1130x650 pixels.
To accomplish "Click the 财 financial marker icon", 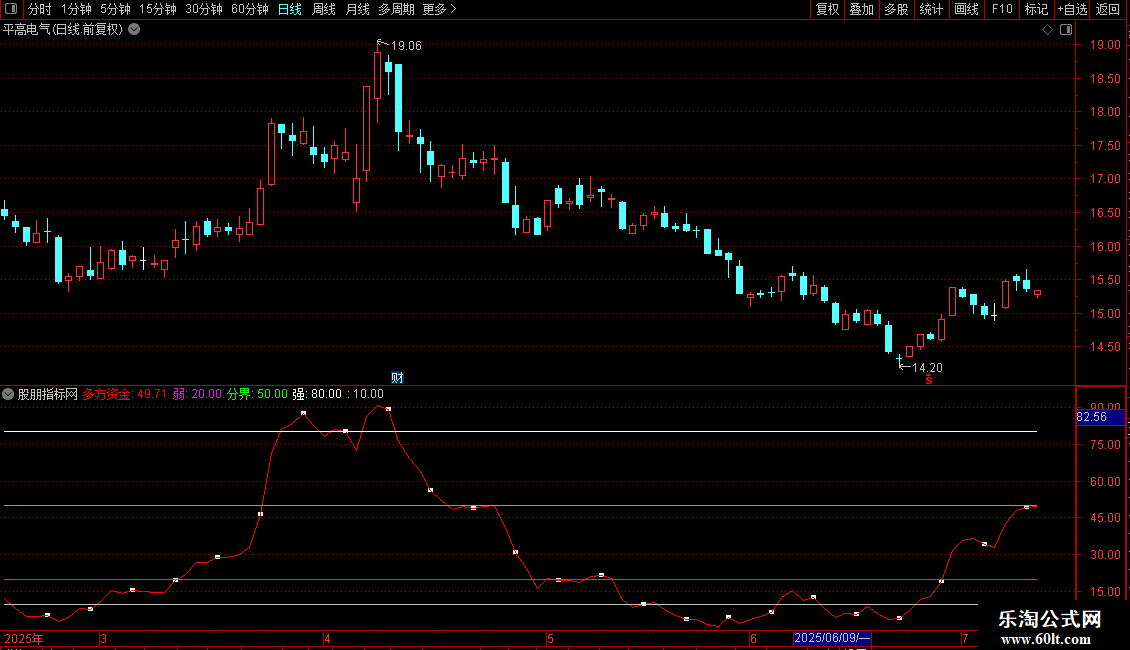I will 397,378.
